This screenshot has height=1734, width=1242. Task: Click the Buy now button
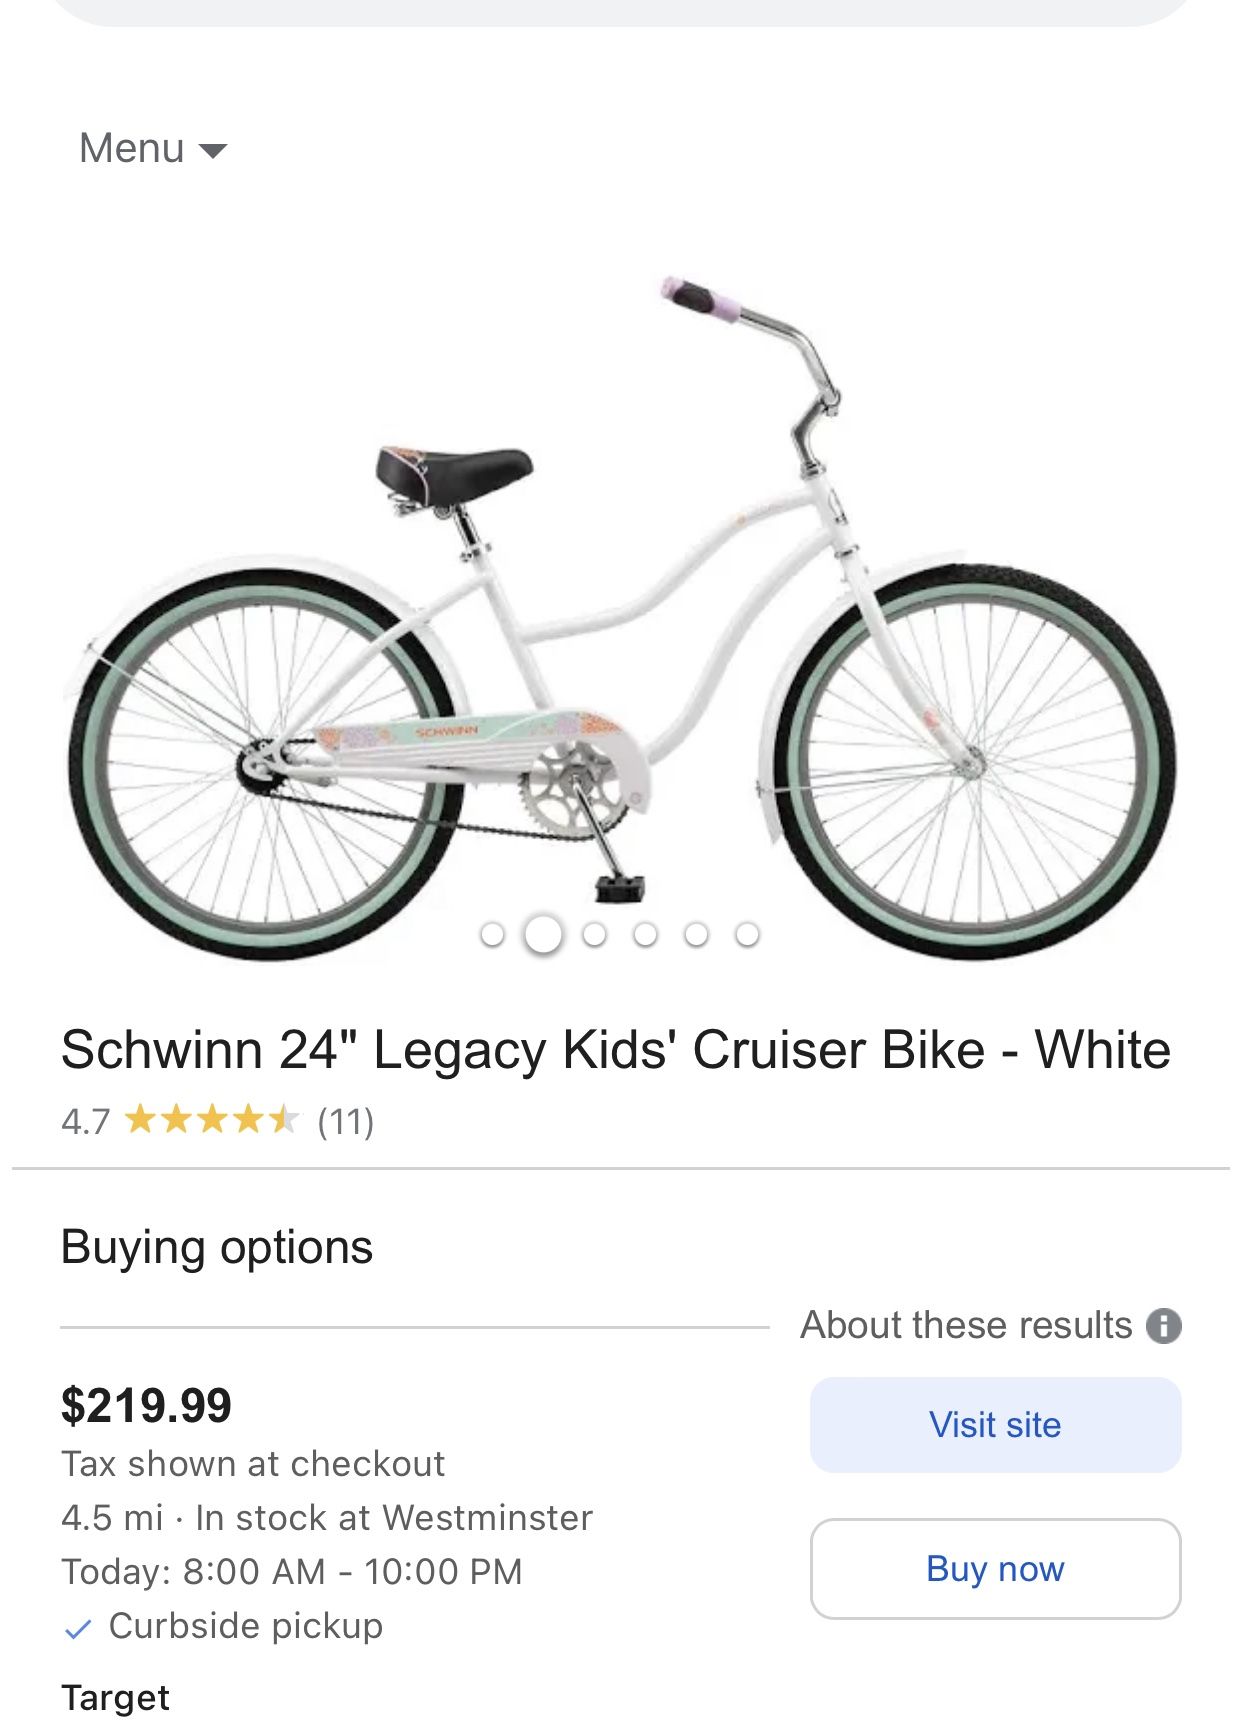(x=994, y=1569)
